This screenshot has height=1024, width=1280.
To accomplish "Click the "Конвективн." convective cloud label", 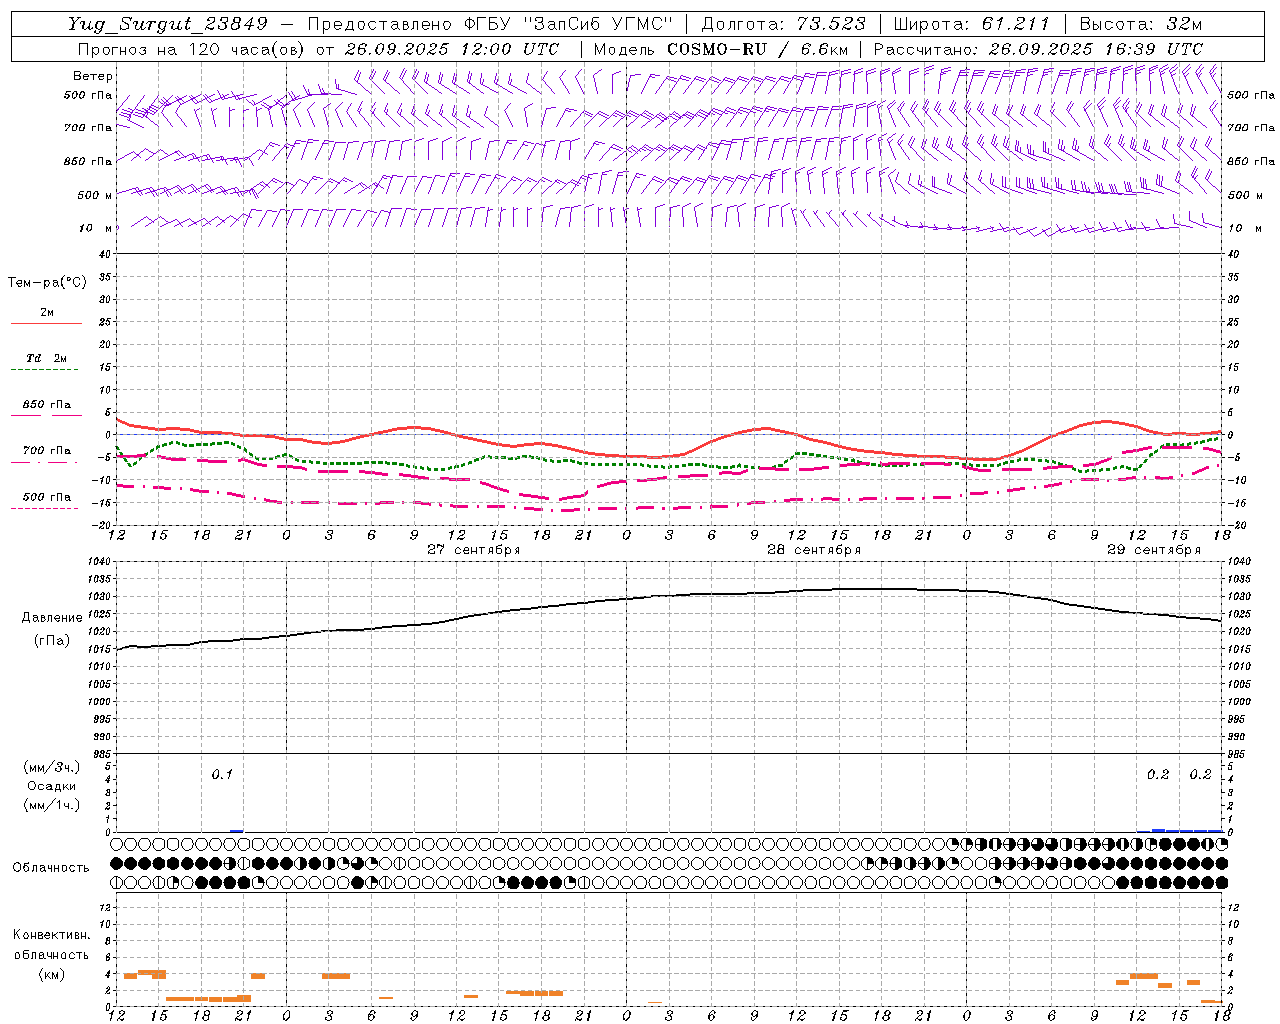I will pyautogui.click(x=51, y=935).
